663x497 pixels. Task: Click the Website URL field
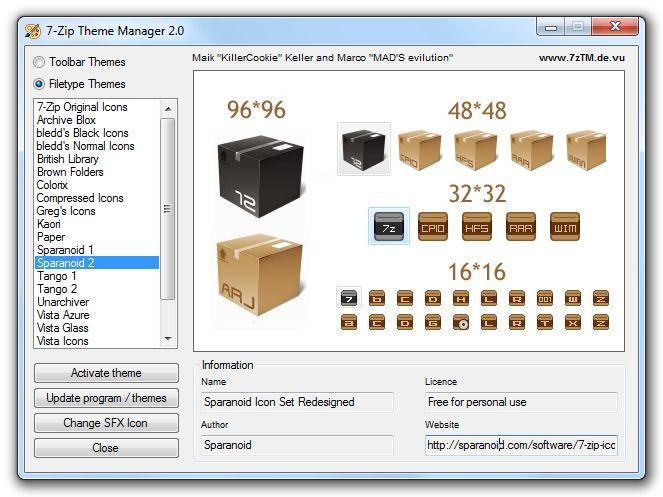pos(521,445)
